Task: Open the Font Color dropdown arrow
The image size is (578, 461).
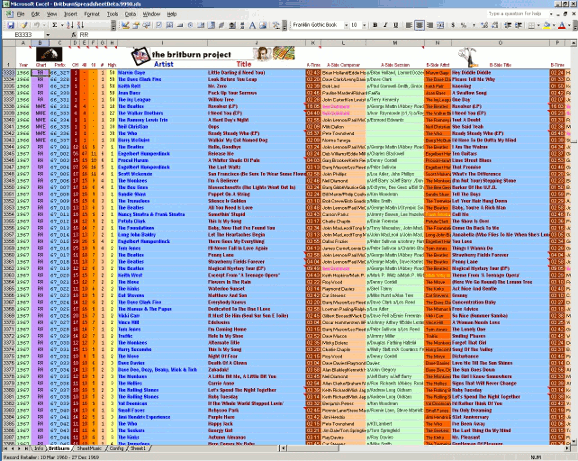Action: click(x=569, y=25)
